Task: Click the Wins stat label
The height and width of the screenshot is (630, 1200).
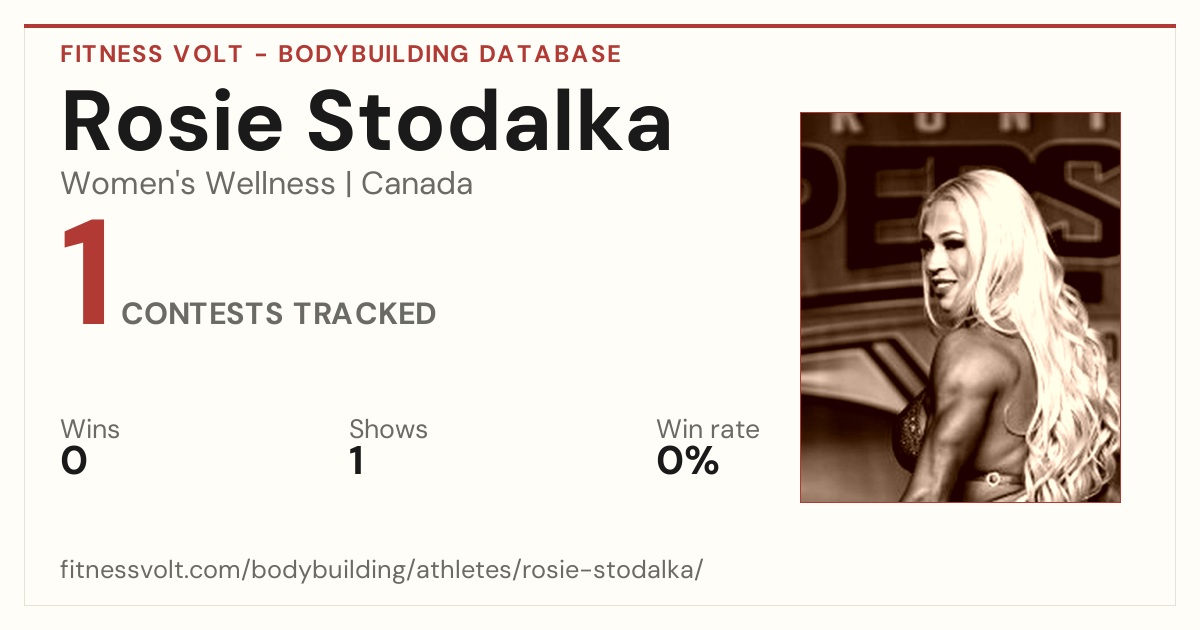Action: coord(90,429)
